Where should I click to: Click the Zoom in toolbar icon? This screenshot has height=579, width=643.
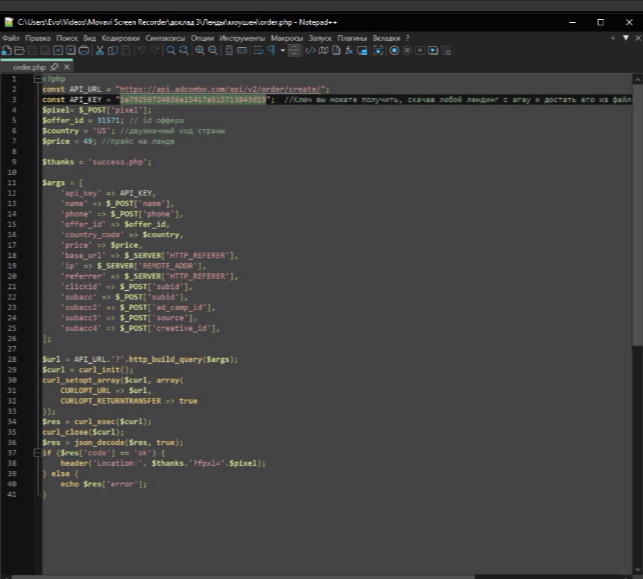click(200, 50)
